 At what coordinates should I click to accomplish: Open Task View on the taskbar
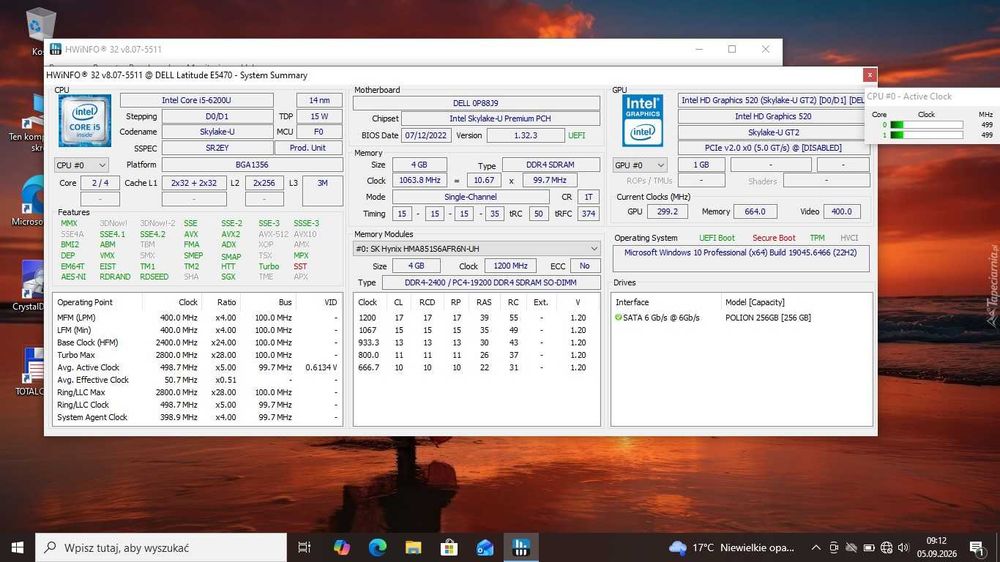pyautogui.click(x=304, y=547)
